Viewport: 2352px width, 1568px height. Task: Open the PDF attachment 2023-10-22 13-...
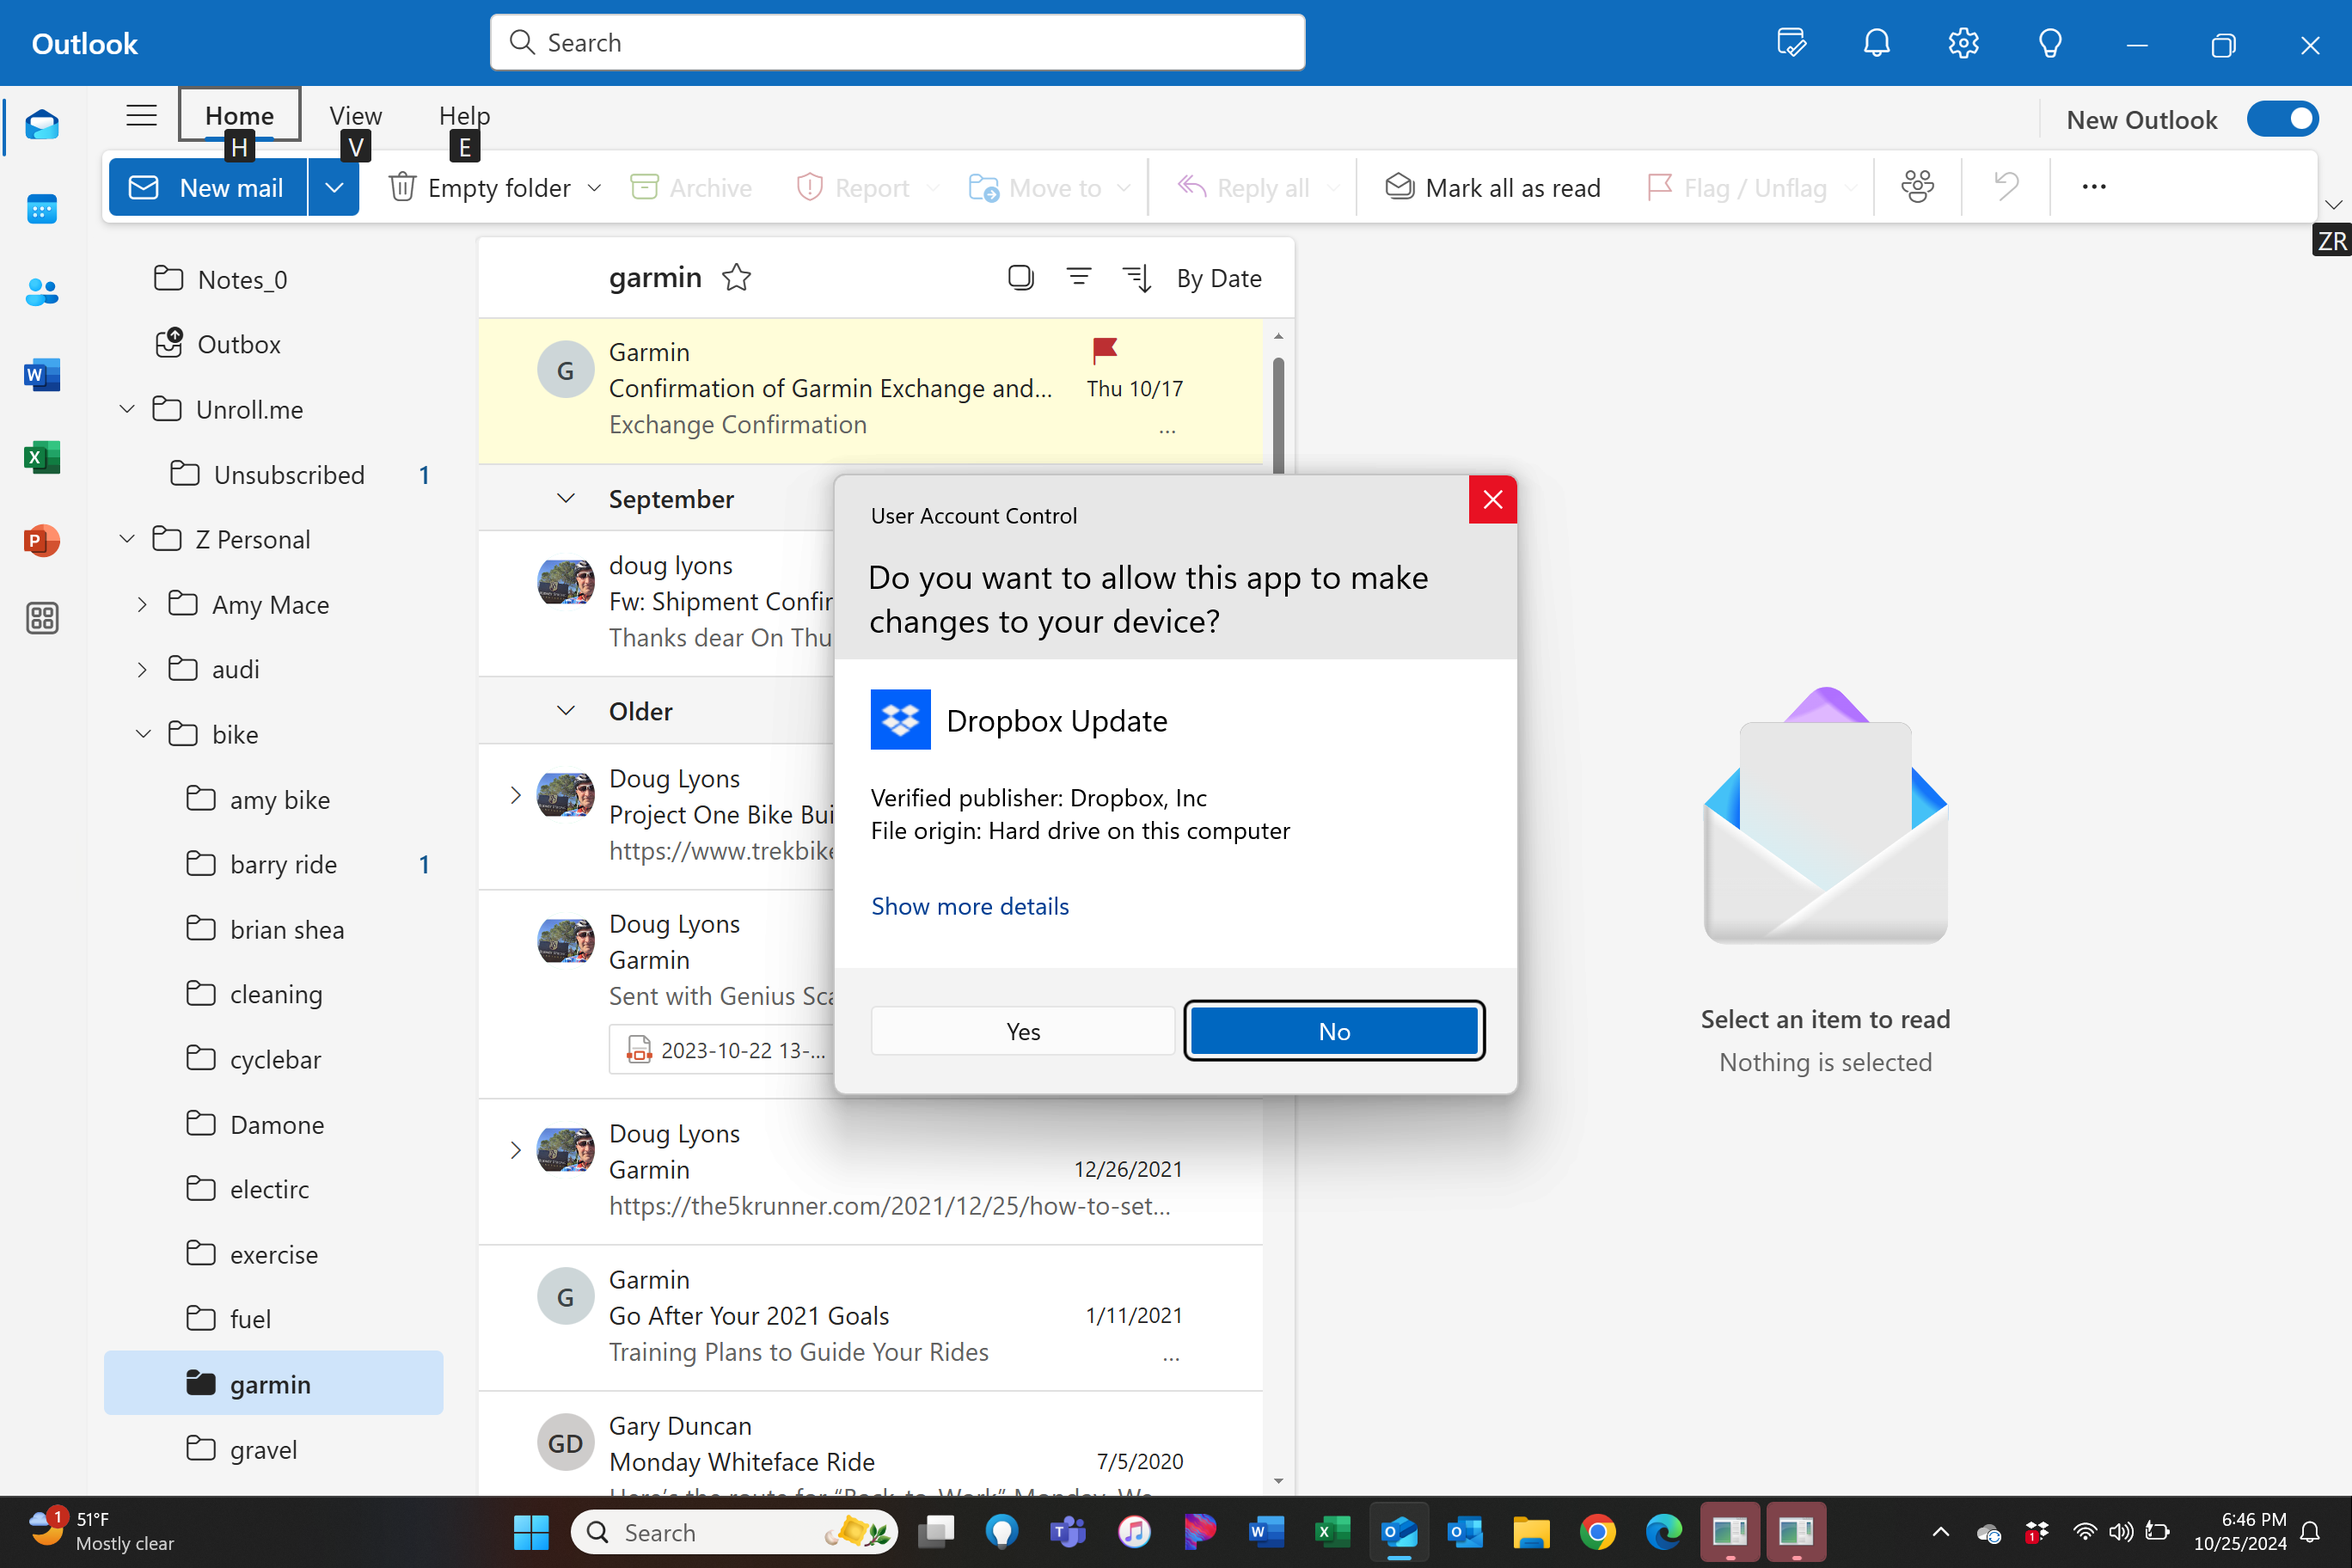(722, 1050)
